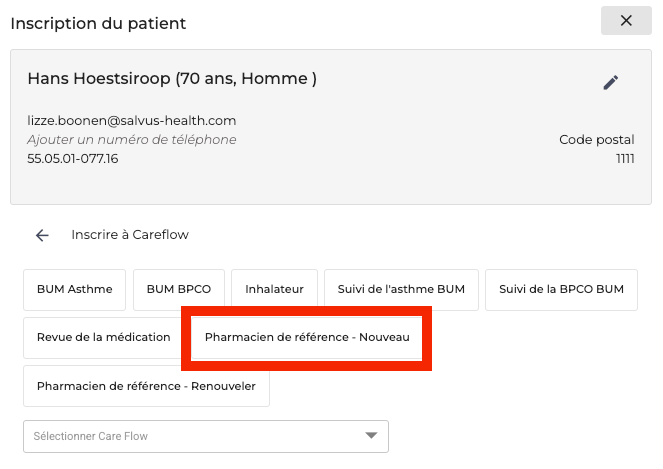Close the Inscription du patient dialog
The width and height of the screenshot is (663, 469).
626,21
